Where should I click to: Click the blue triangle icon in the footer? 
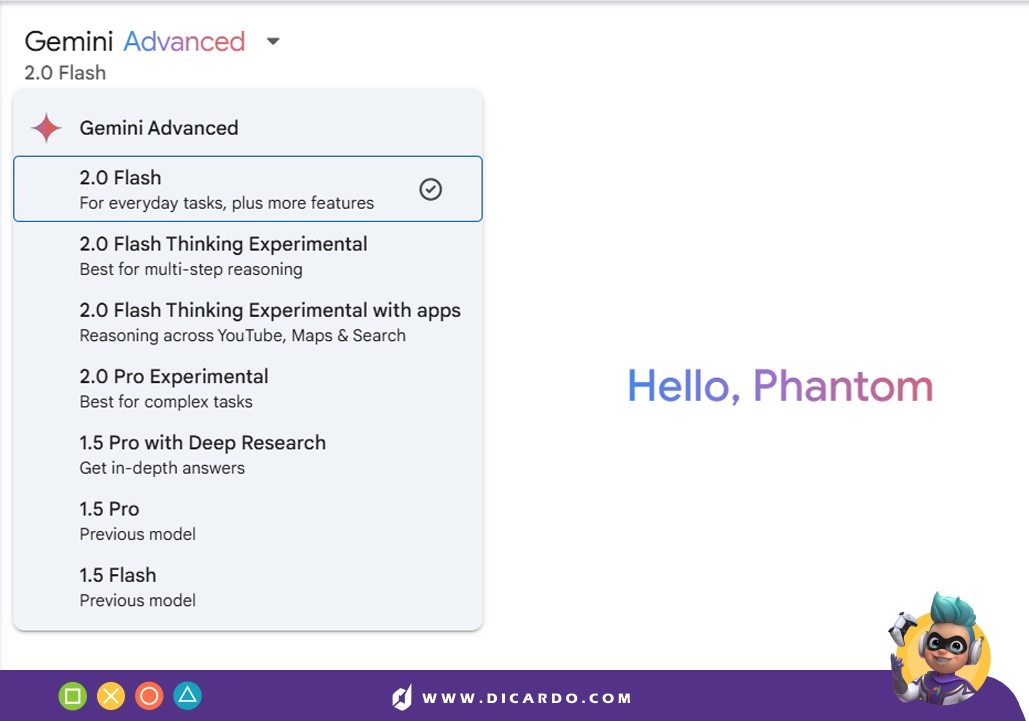point(188,695)
